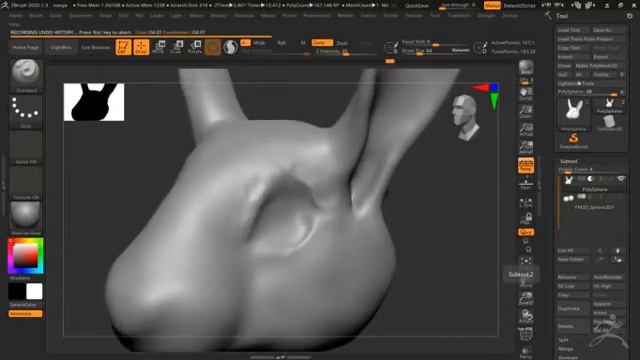Toggle PolySphere subtool eye visibility

click(x=621, y=179)
